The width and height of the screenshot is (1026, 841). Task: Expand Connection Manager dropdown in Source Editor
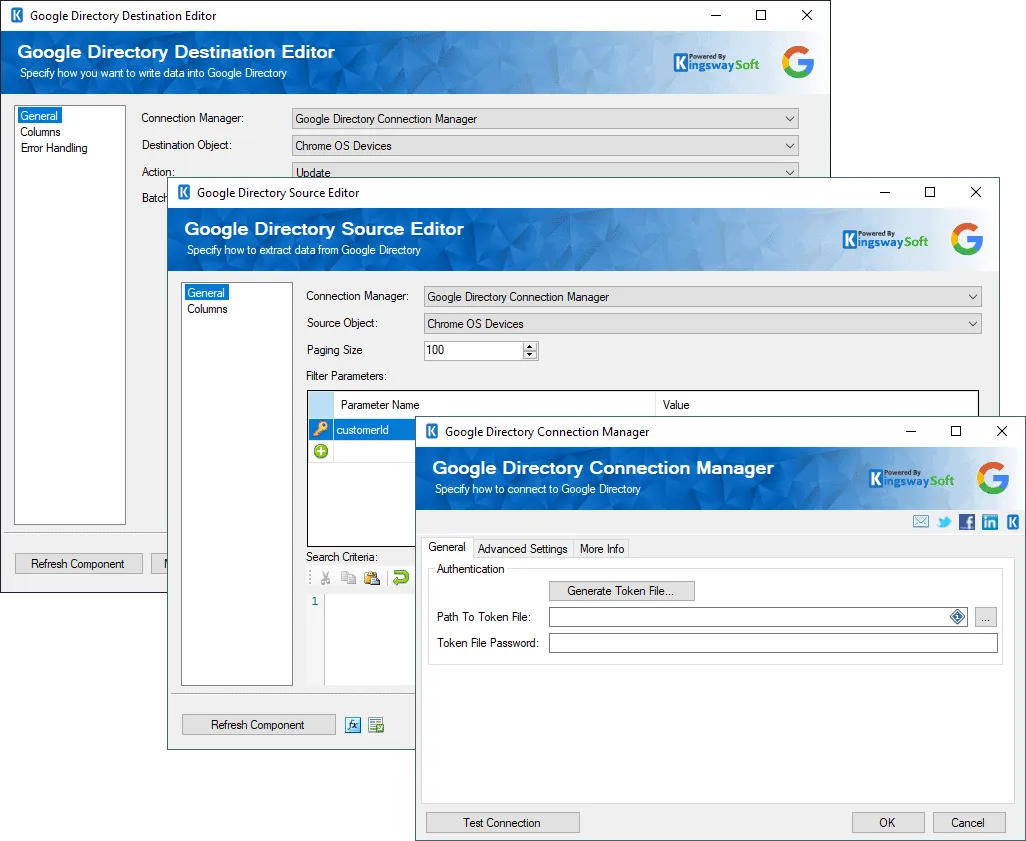[x=973, y=296]
